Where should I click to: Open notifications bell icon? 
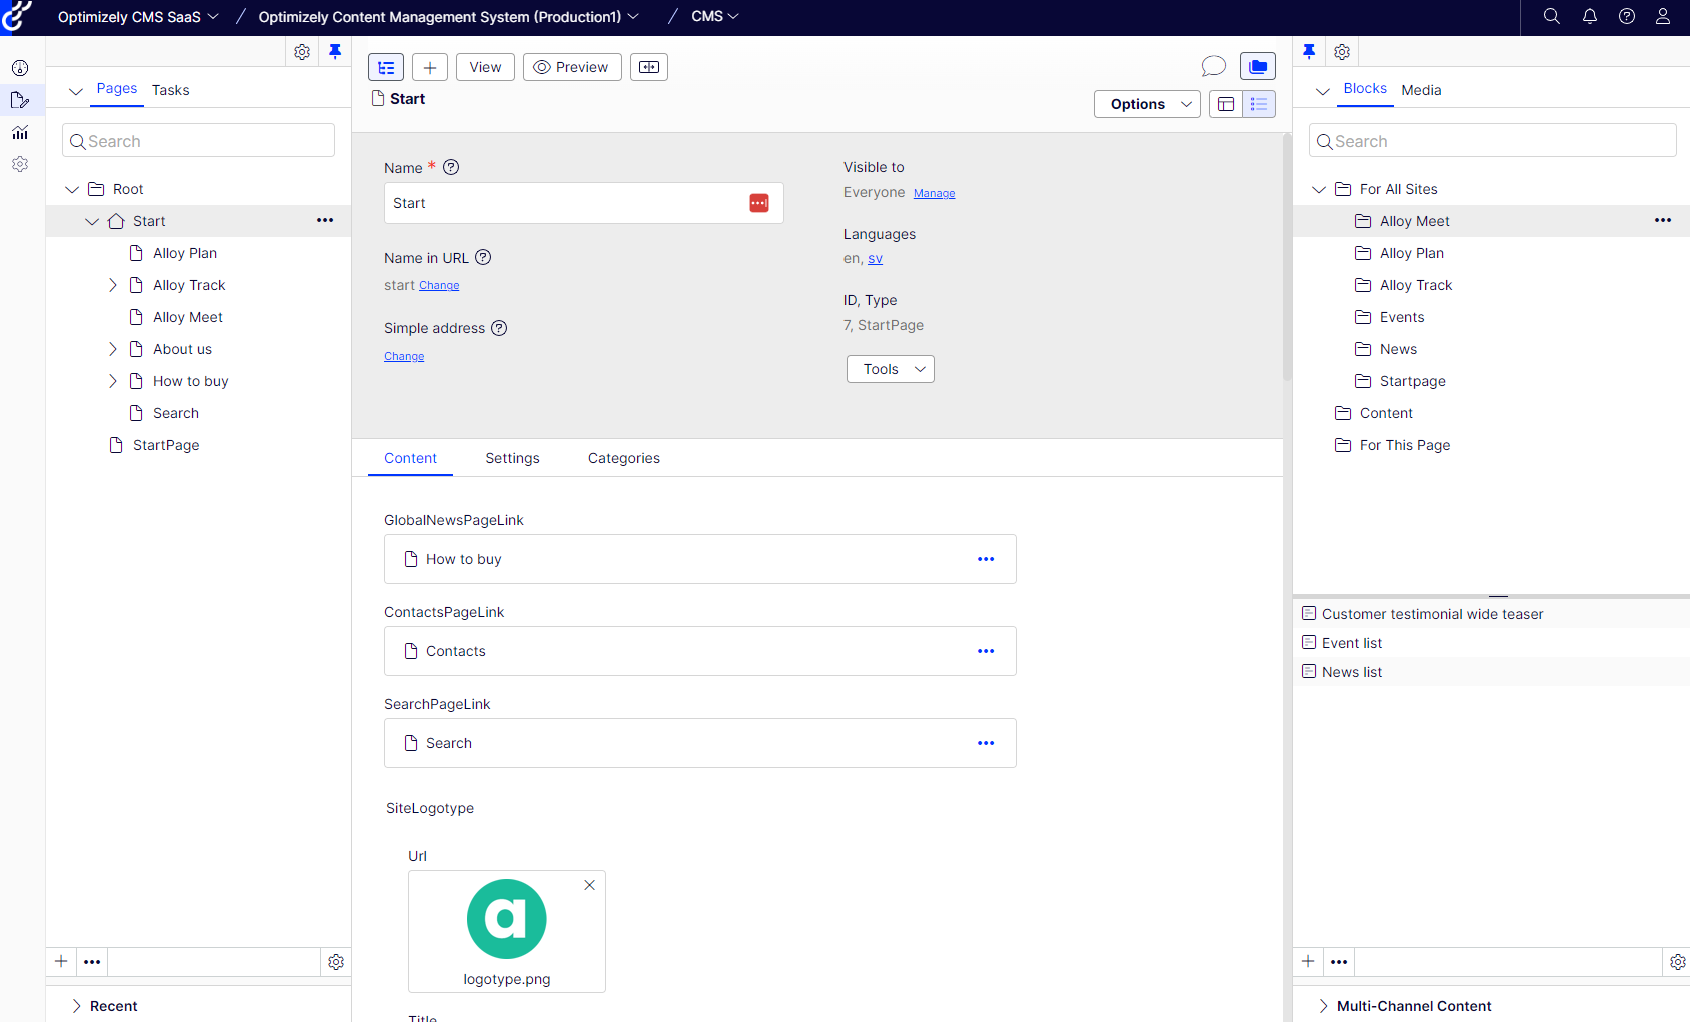coord(1590,16)
